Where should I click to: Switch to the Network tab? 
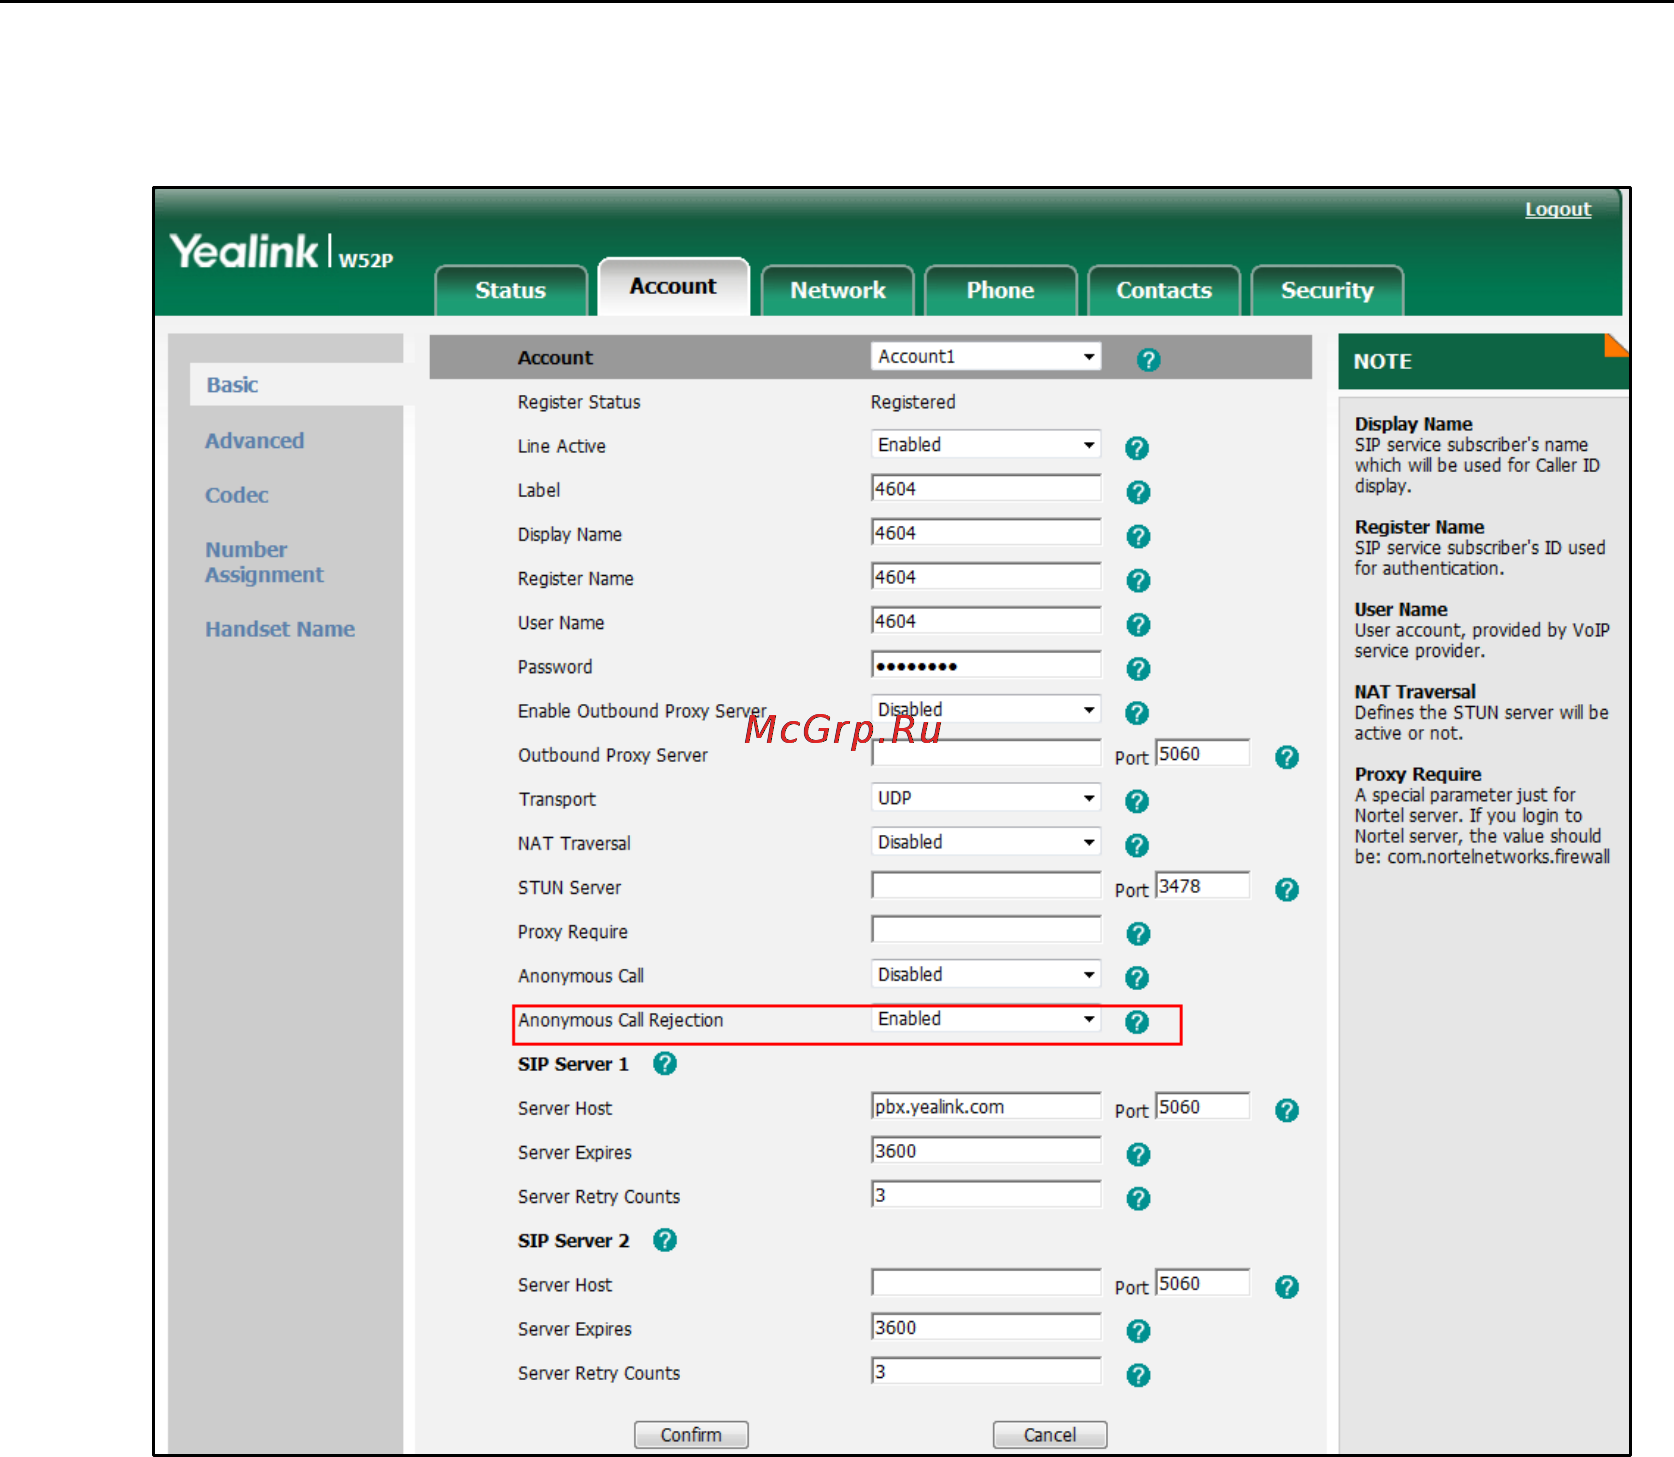click(838, 290)
